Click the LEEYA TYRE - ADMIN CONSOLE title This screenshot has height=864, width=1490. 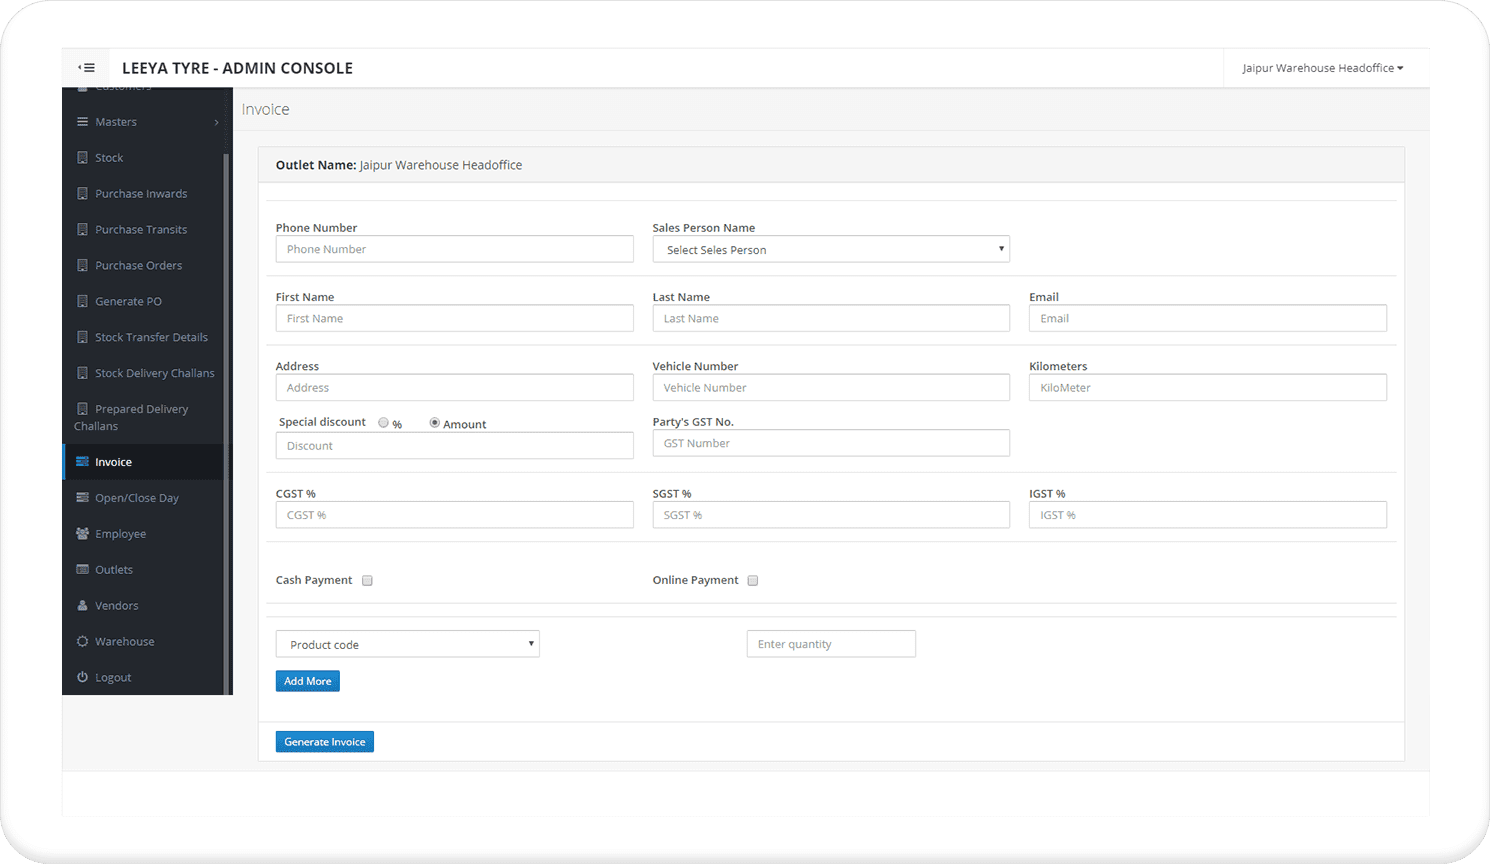(x=237, y=68)
